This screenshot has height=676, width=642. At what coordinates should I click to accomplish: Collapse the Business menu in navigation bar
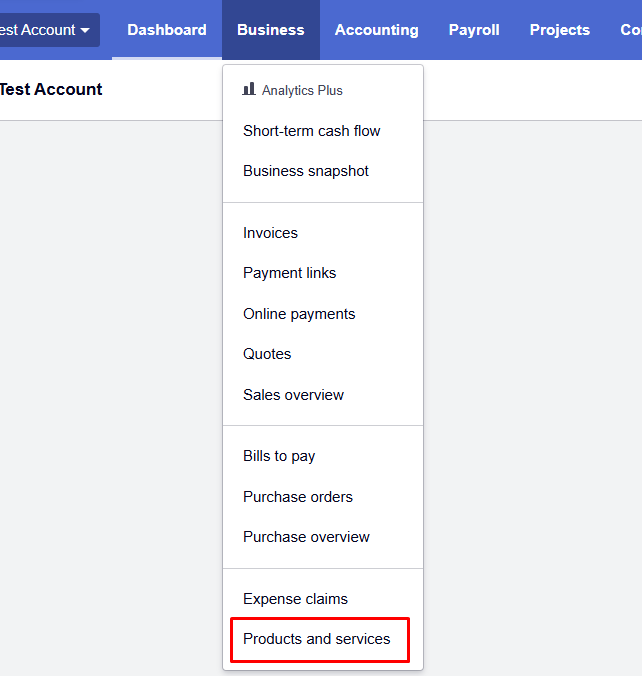click(271, 30)
